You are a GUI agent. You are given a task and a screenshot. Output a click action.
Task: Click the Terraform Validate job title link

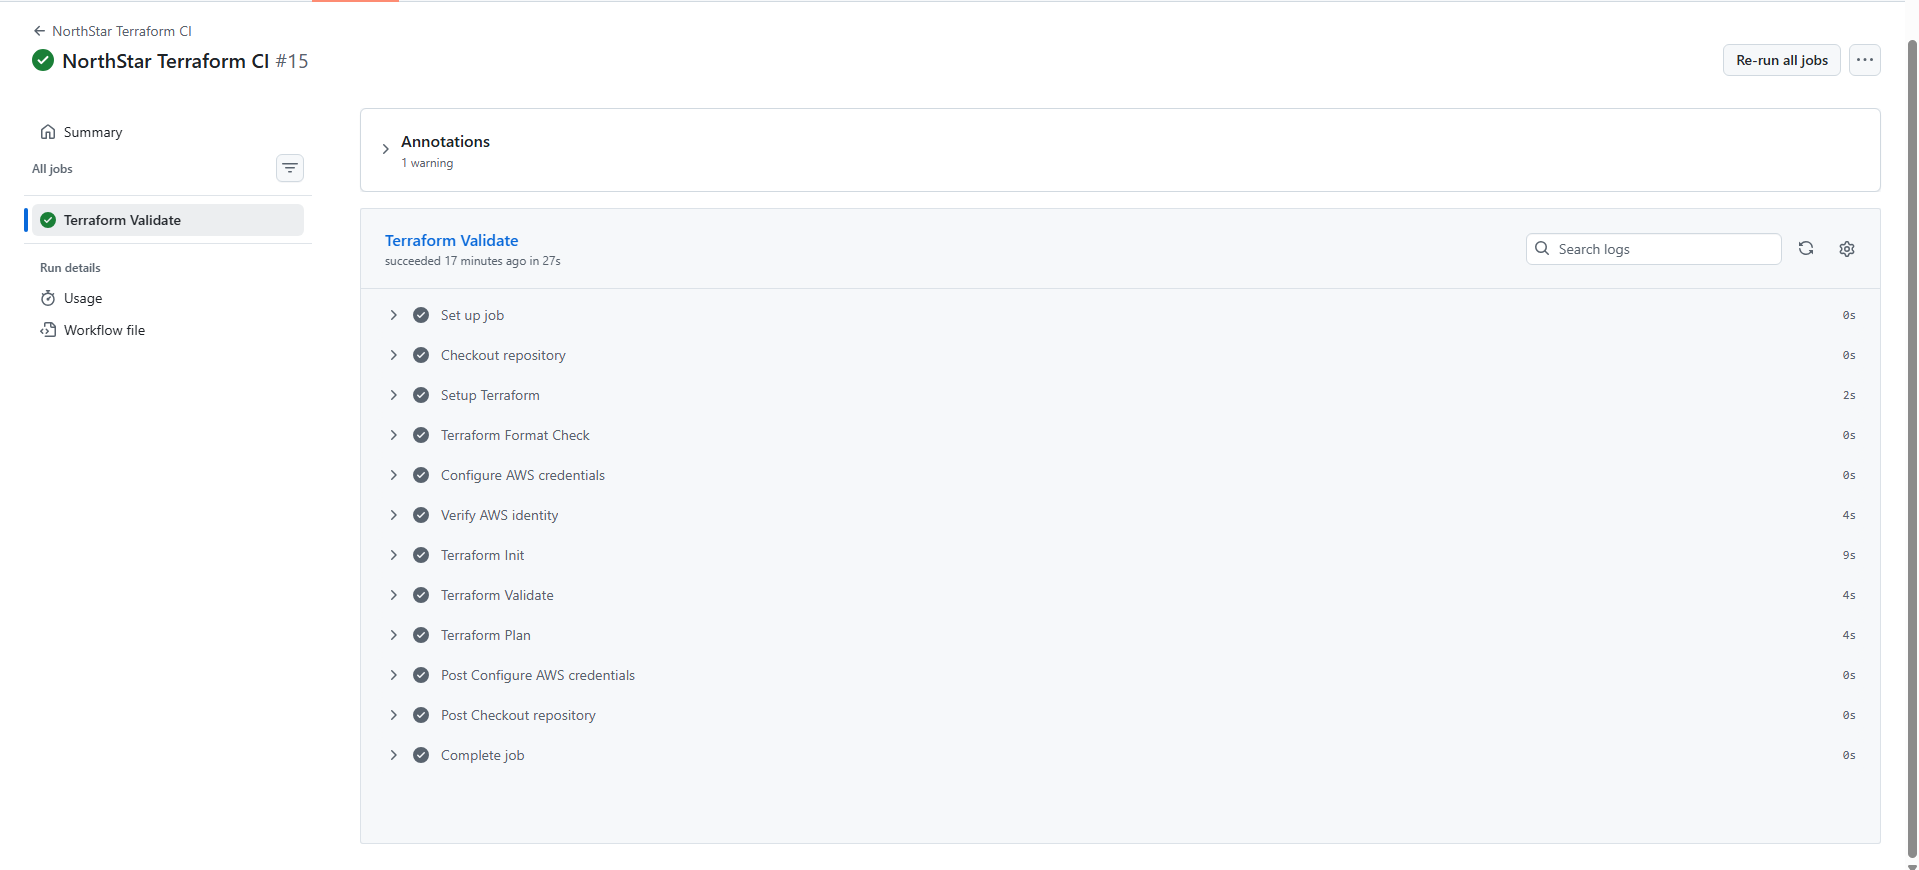point(451,240)
